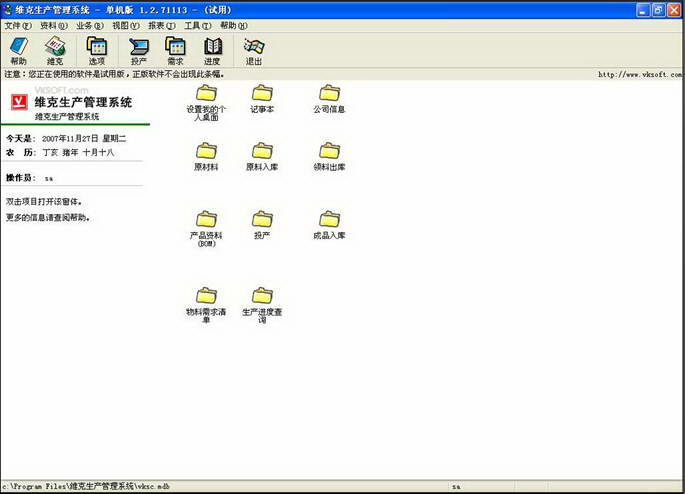Click the lunar date 丁亥 猪年 十月十八
Screen dimensions: 685x494
[78, 152]
